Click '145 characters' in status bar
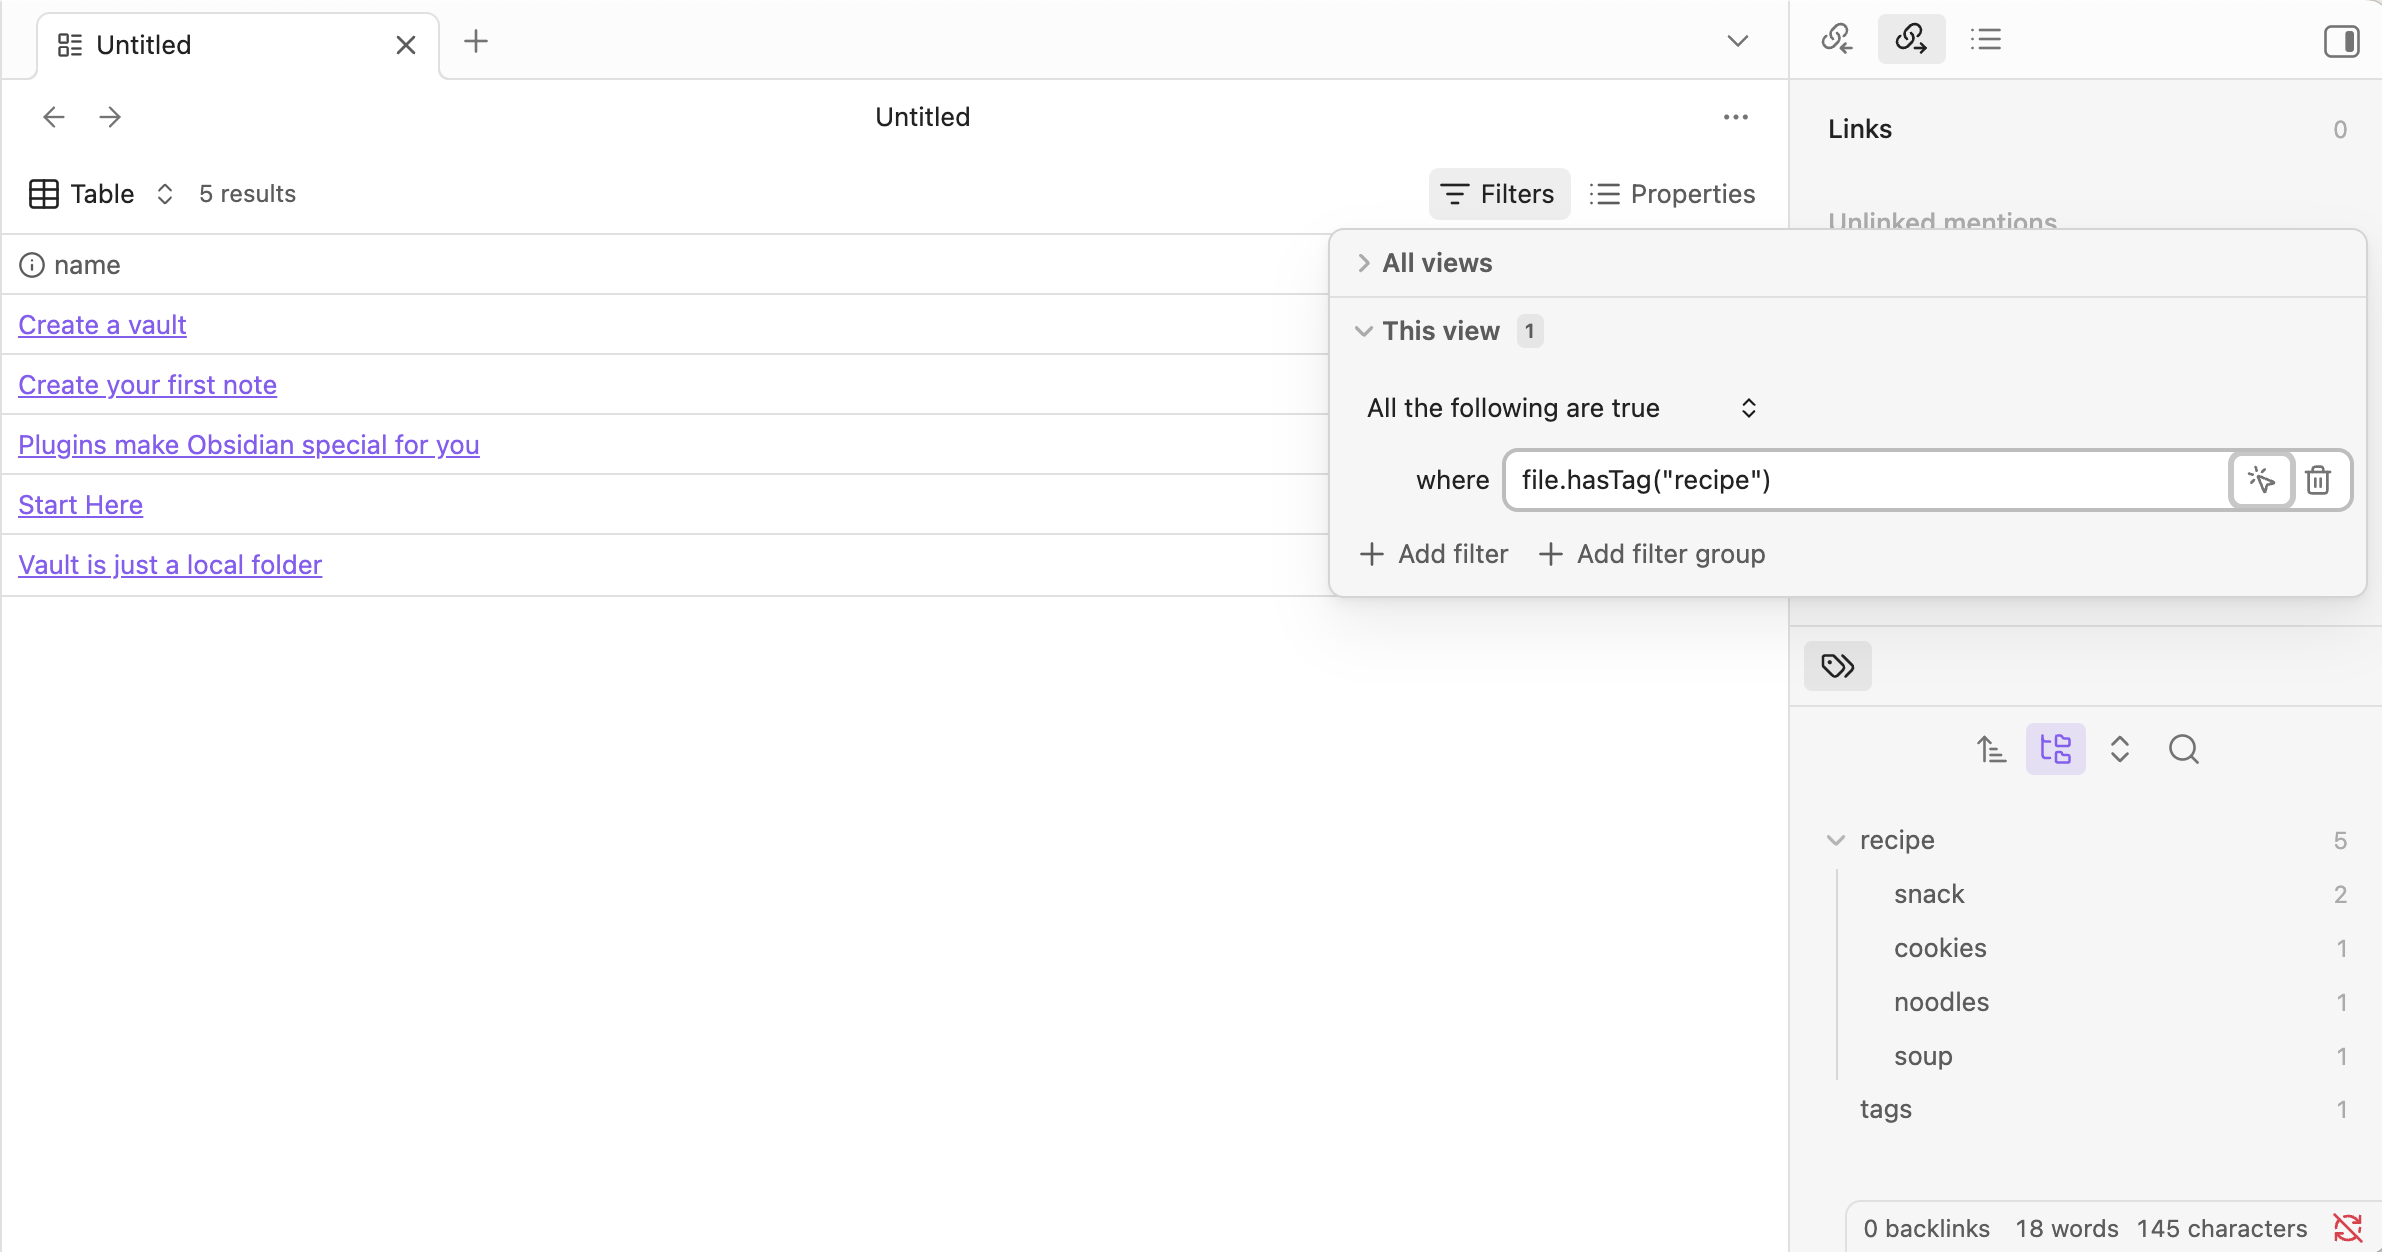Screen dimensions: 2382x1252 tap(2222, 1228)
